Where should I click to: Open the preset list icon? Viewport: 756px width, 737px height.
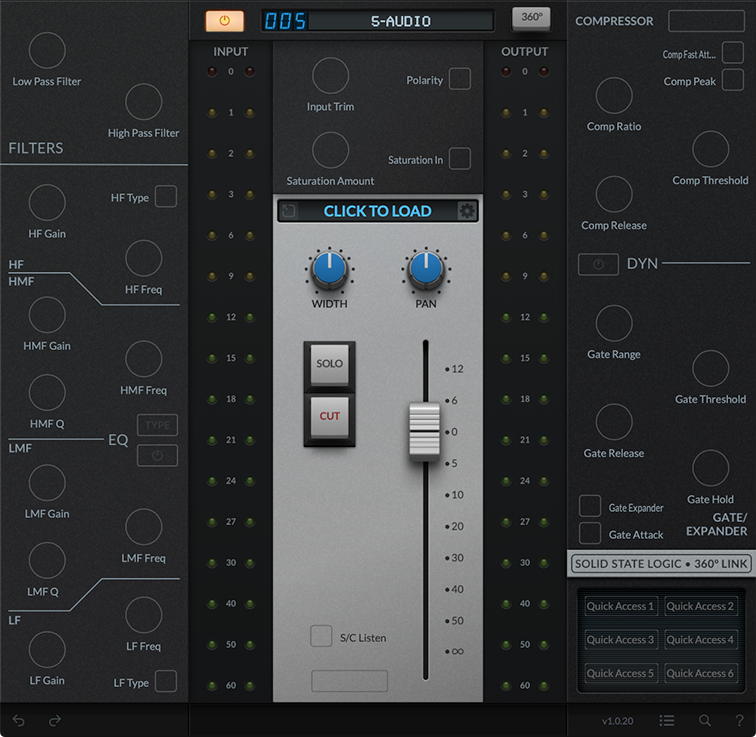667,720
